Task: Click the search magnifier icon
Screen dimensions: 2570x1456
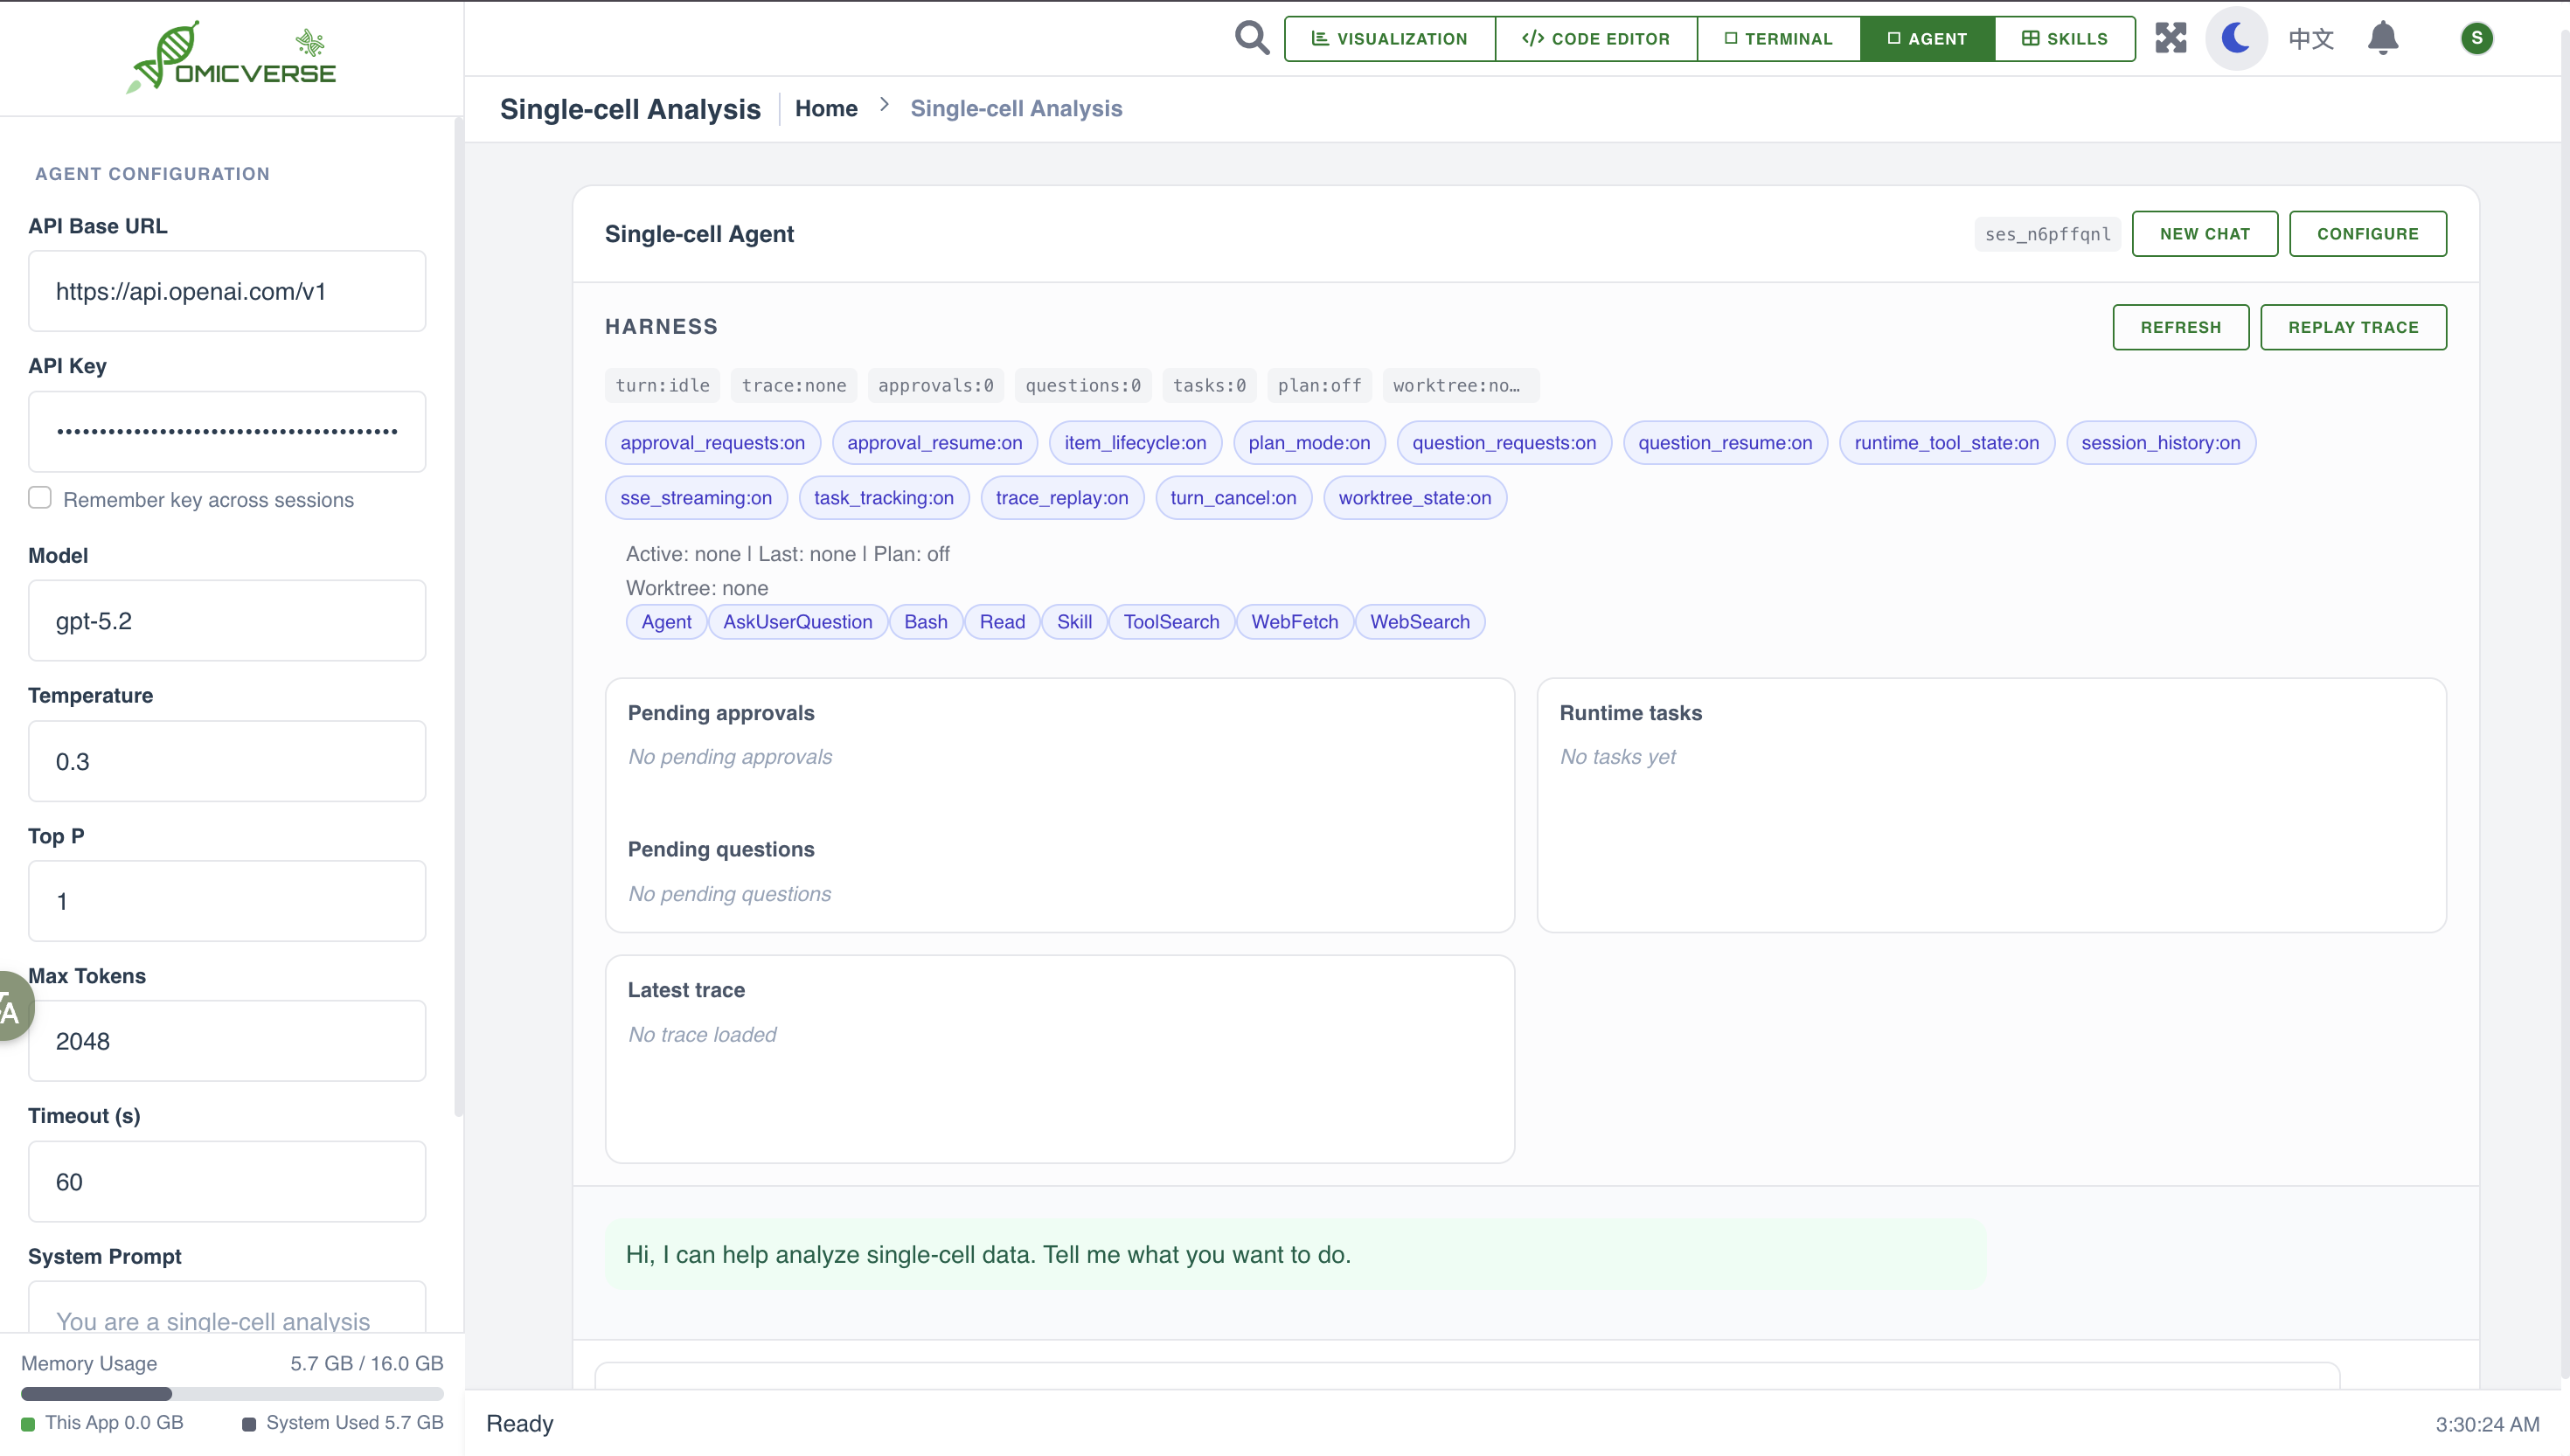Action: point(1251,38)
